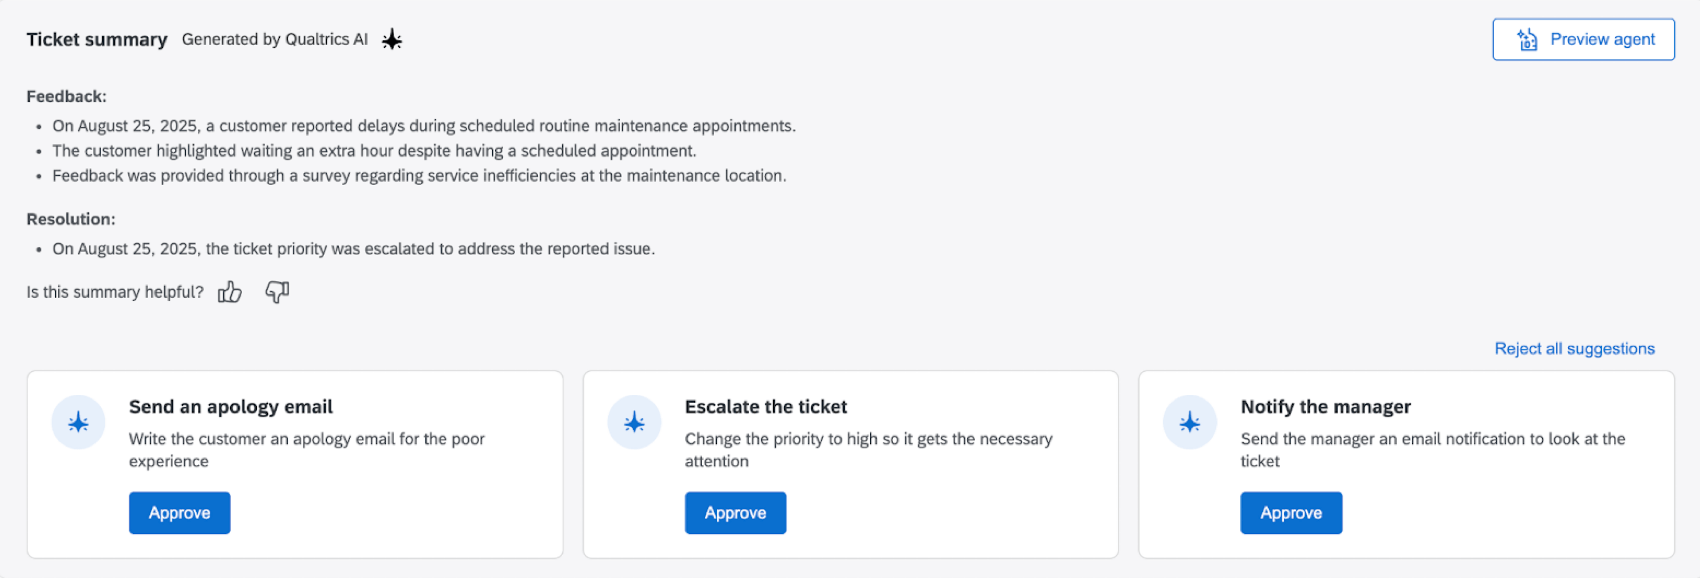Click the AI sparkle icon on the apology email card

pyautogui.click(x=78, y=422)
